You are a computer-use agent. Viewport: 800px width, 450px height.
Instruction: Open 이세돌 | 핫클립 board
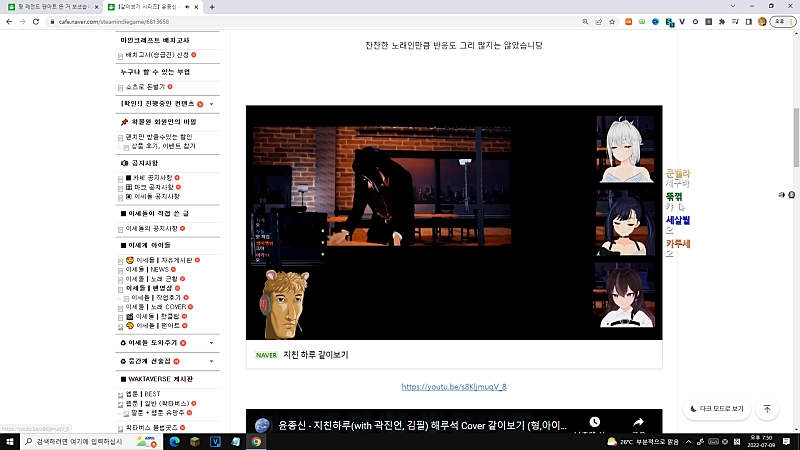[x=153, y=316]
